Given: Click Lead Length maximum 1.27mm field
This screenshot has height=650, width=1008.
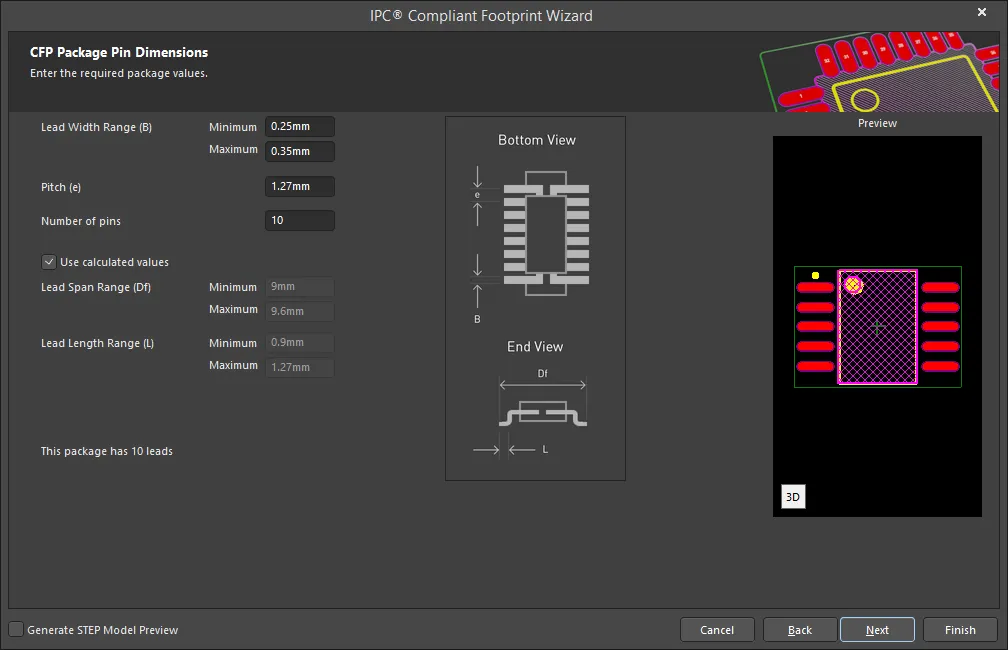Looking at the screenshot, I should pos(300,367).
